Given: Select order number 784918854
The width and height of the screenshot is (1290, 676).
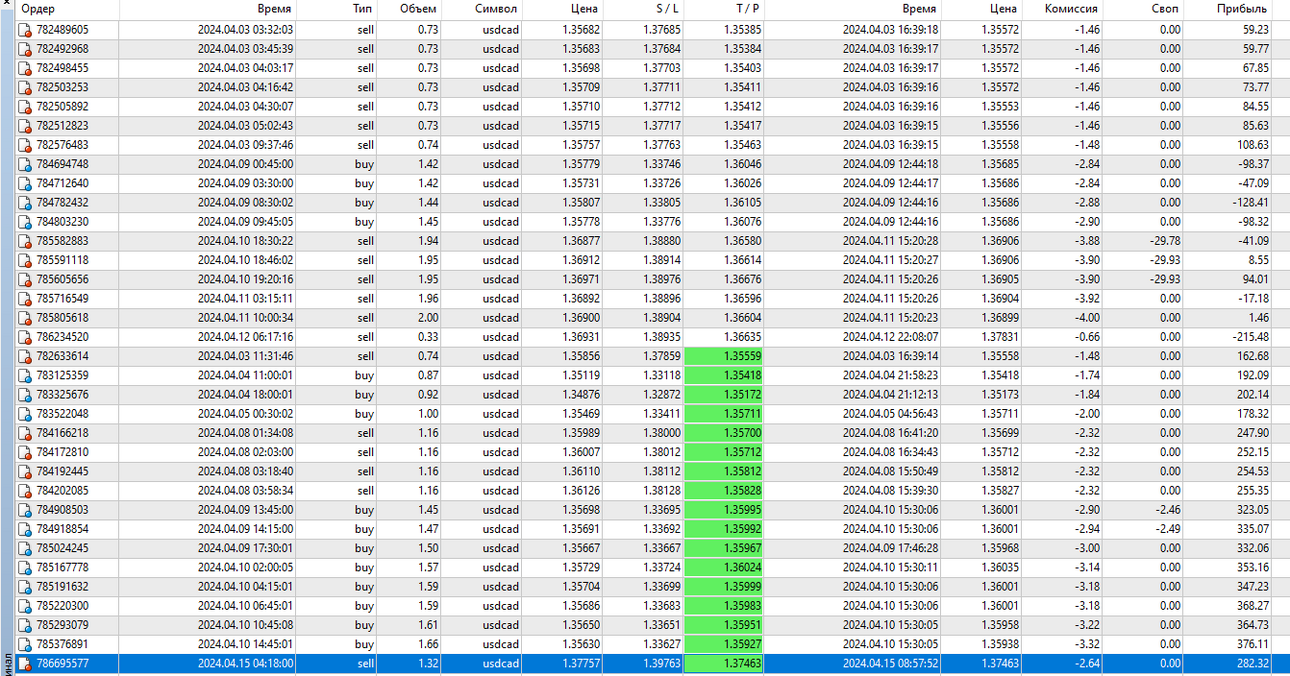Looking at the screenshot, I should (62, 529).
